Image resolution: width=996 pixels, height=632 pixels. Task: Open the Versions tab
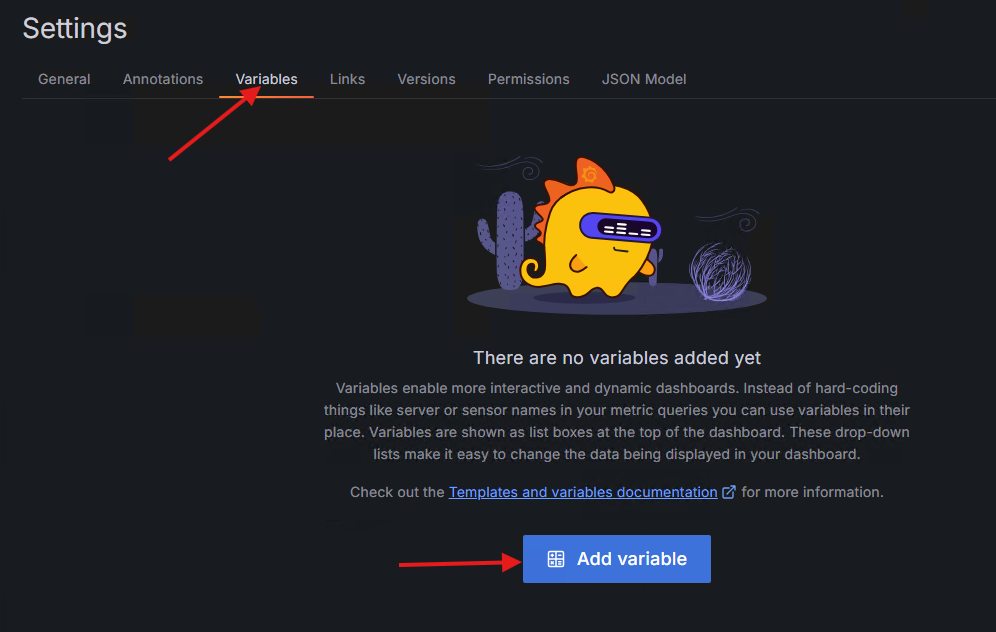426,79
